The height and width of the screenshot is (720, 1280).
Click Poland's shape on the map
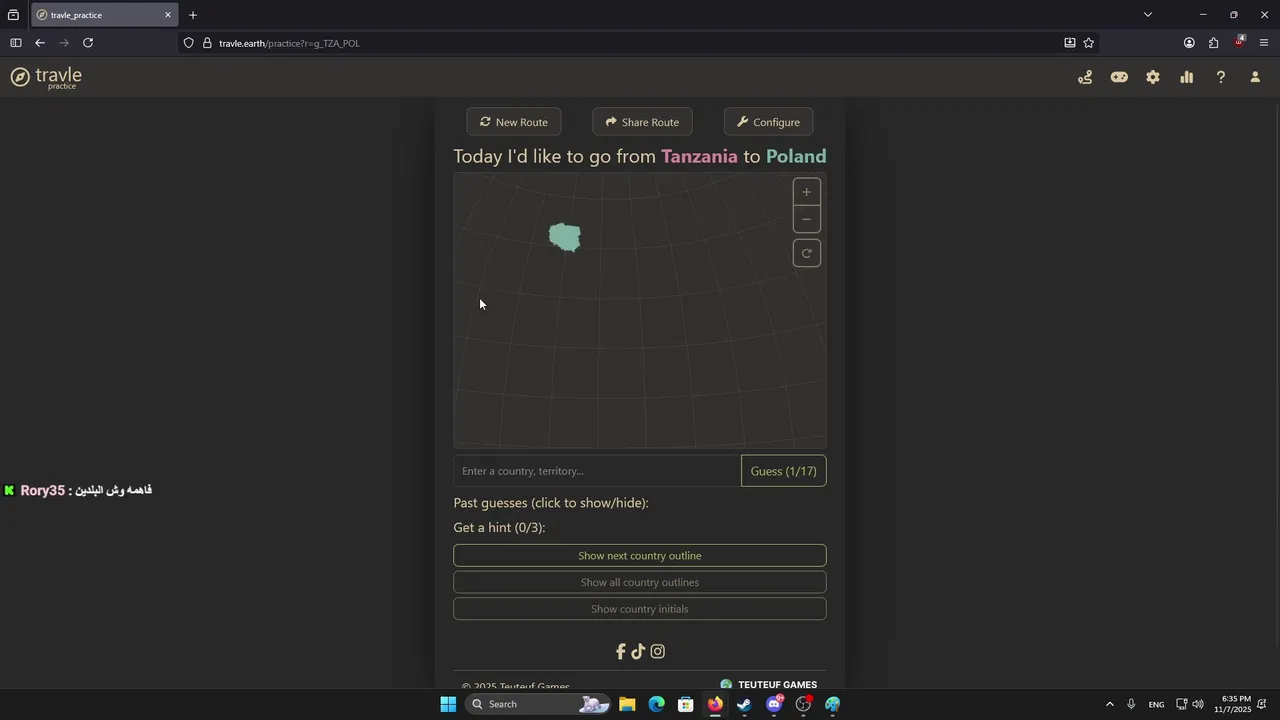coord(565,237)
